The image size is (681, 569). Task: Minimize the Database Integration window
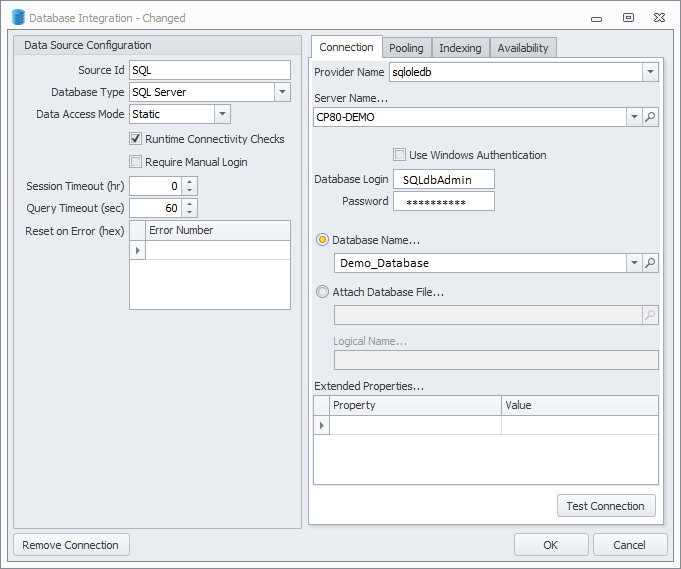click(x=596, y=19)
